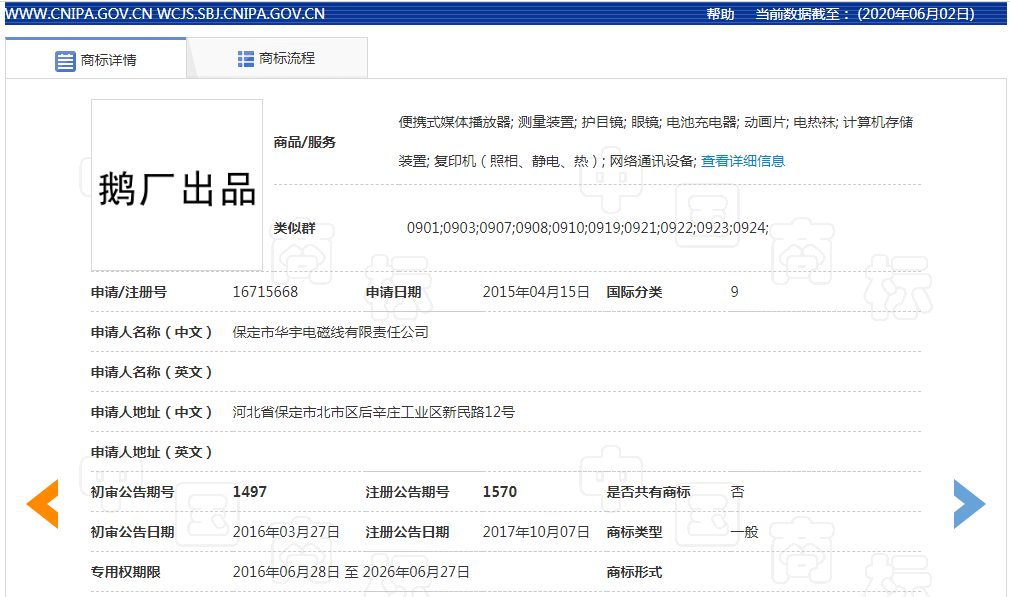This screenshot has height=597, width=1010.
Task: Click the list icon beside 商标详情
Action: pos(65,60)
